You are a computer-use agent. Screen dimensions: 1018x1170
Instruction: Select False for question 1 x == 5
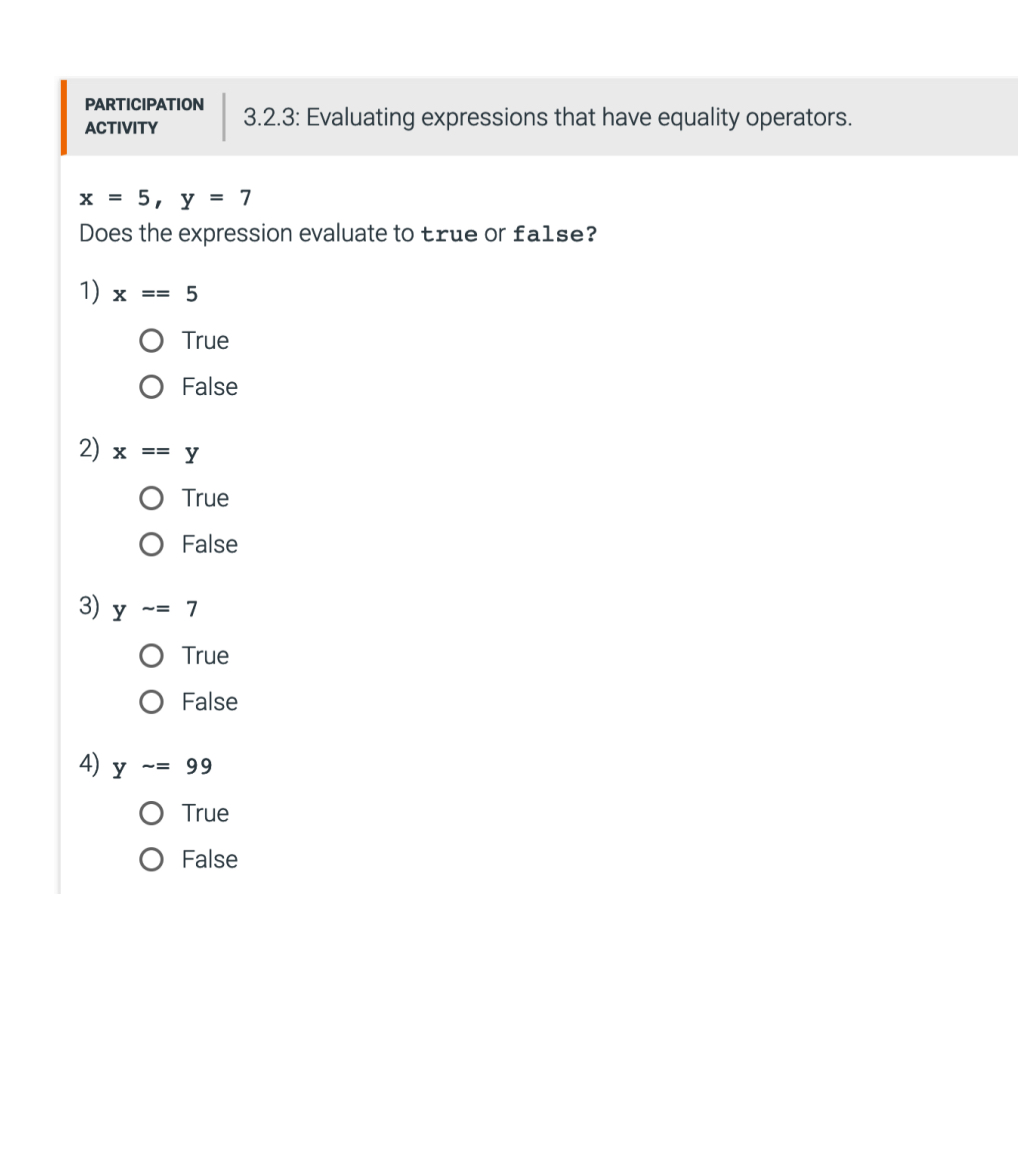click(x=151, y=387)
